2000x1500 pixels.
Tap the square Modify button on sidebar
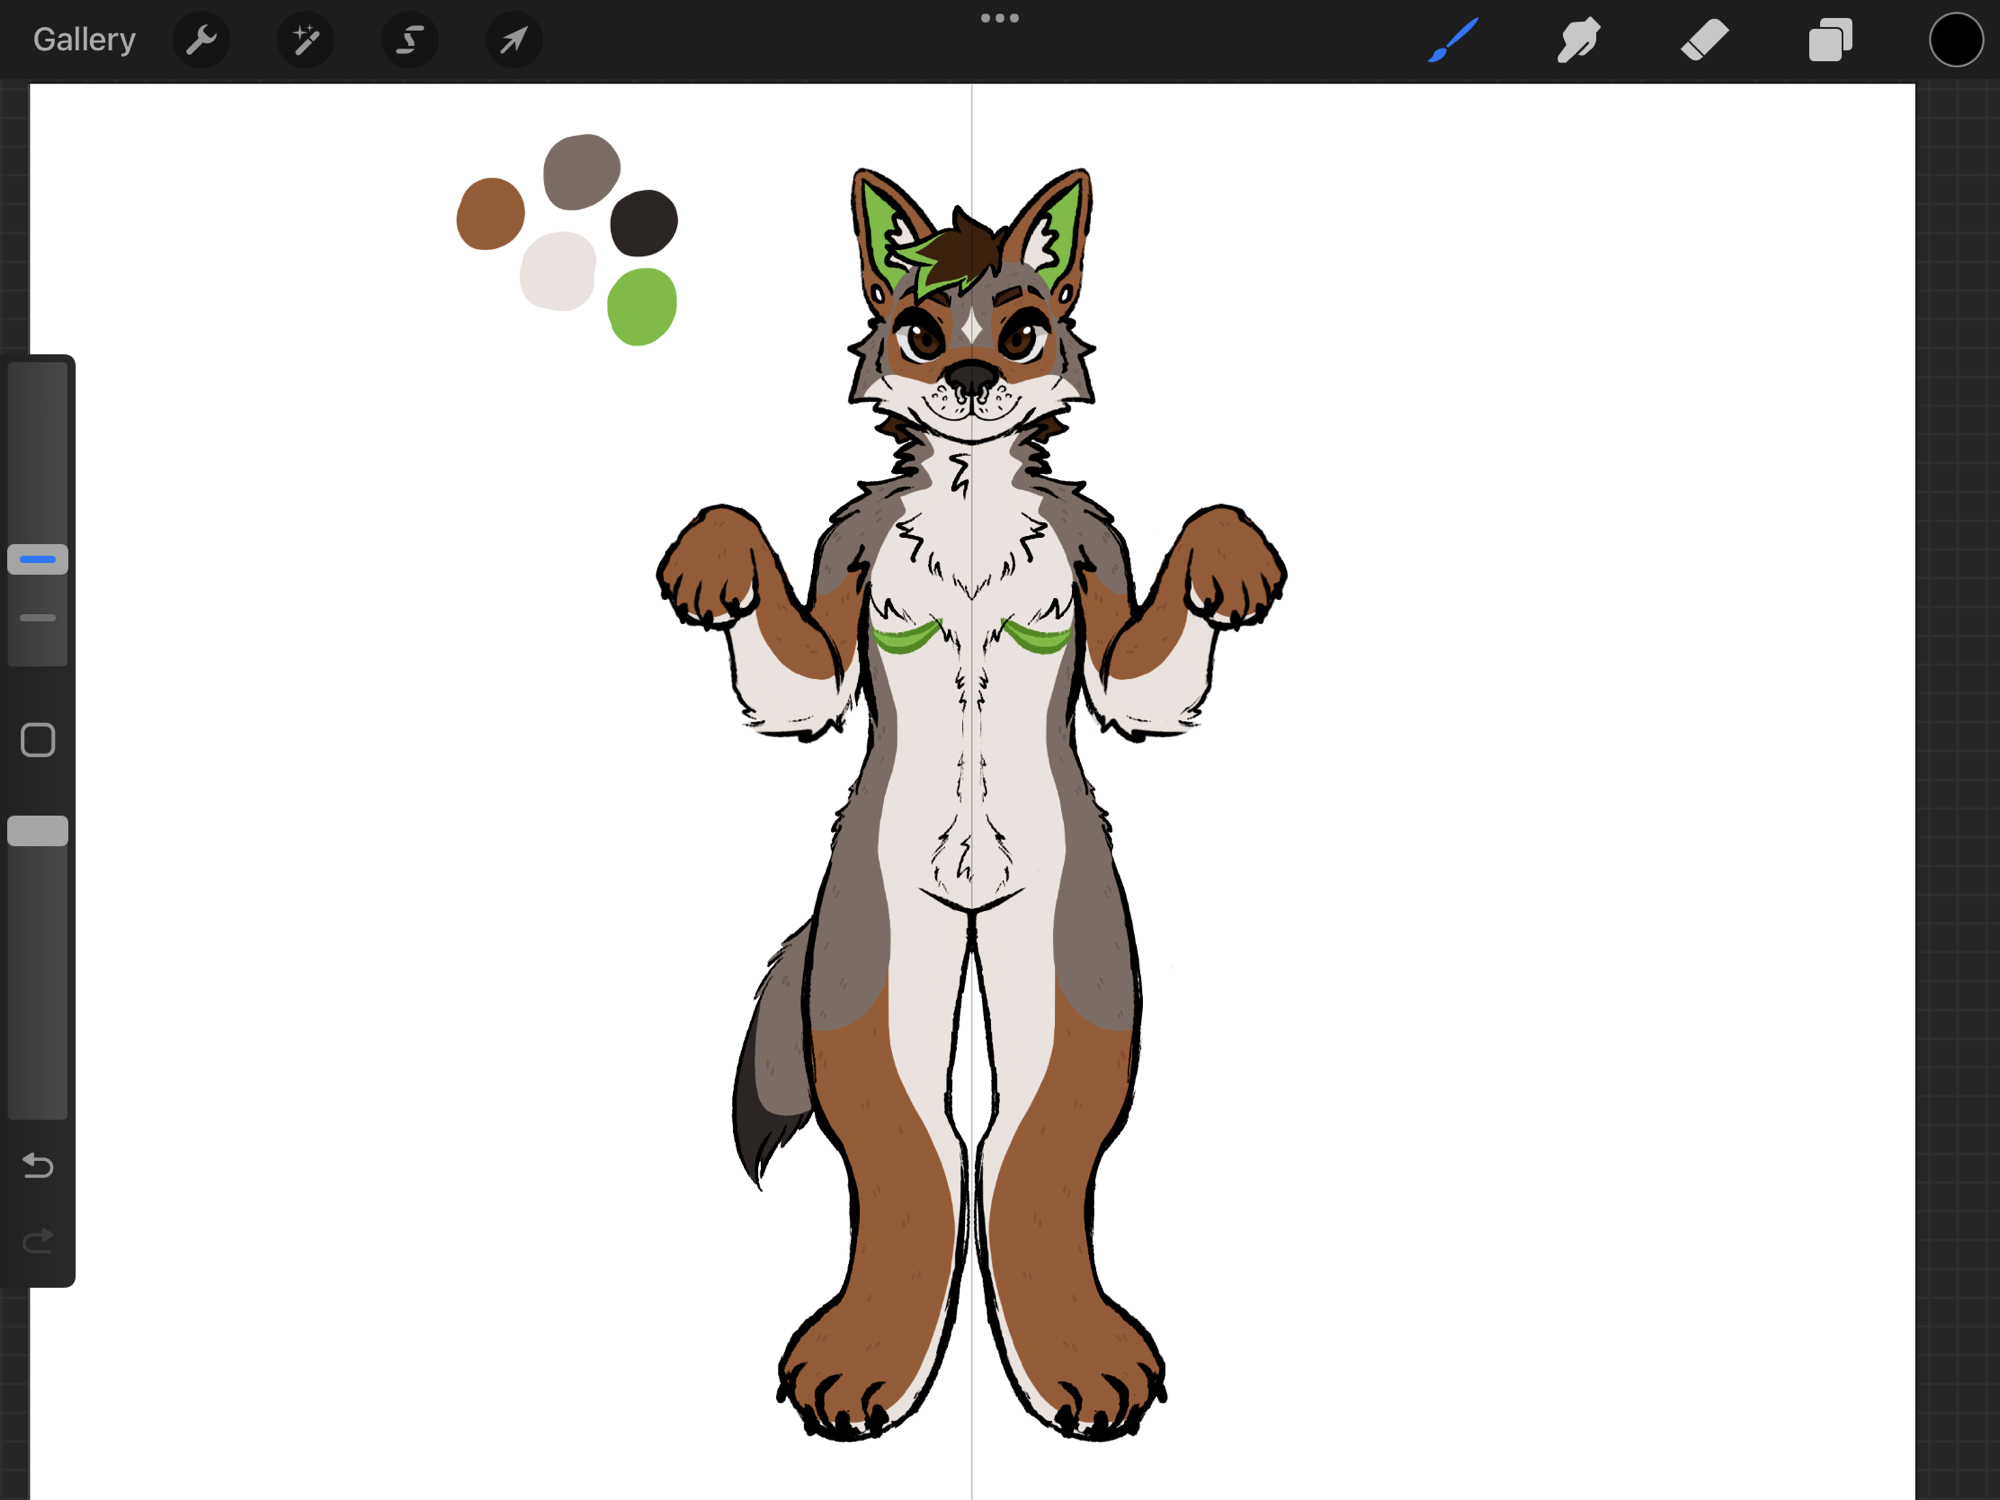[38, 740]
